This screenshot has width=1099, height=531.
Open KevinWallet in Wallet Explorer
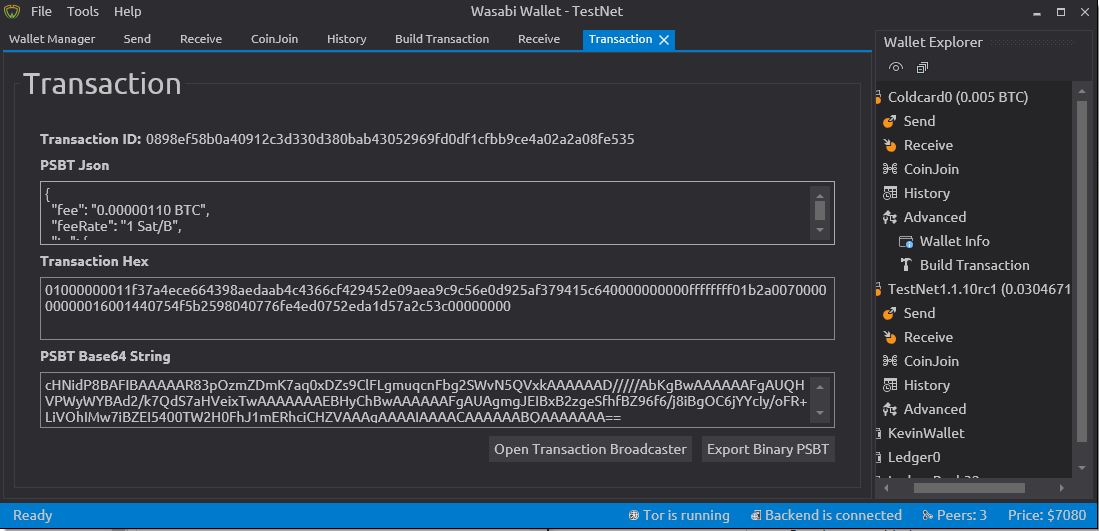click(926, 433)
